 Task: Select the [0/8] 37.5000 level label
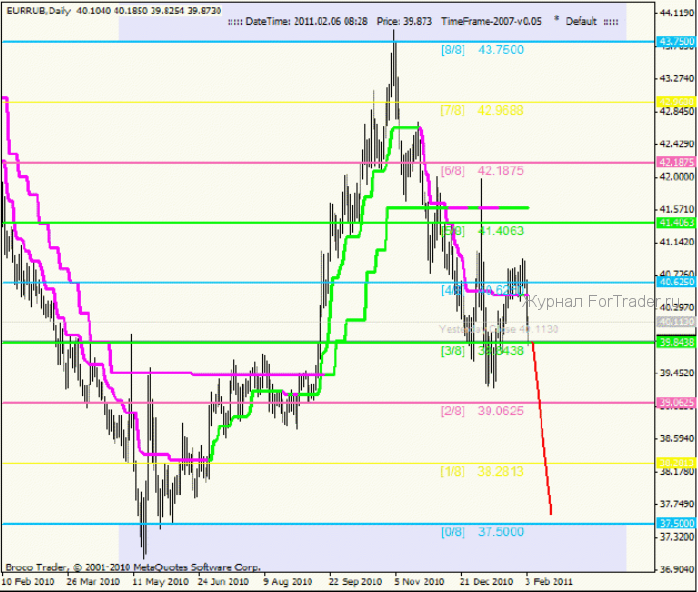[482, 531]
